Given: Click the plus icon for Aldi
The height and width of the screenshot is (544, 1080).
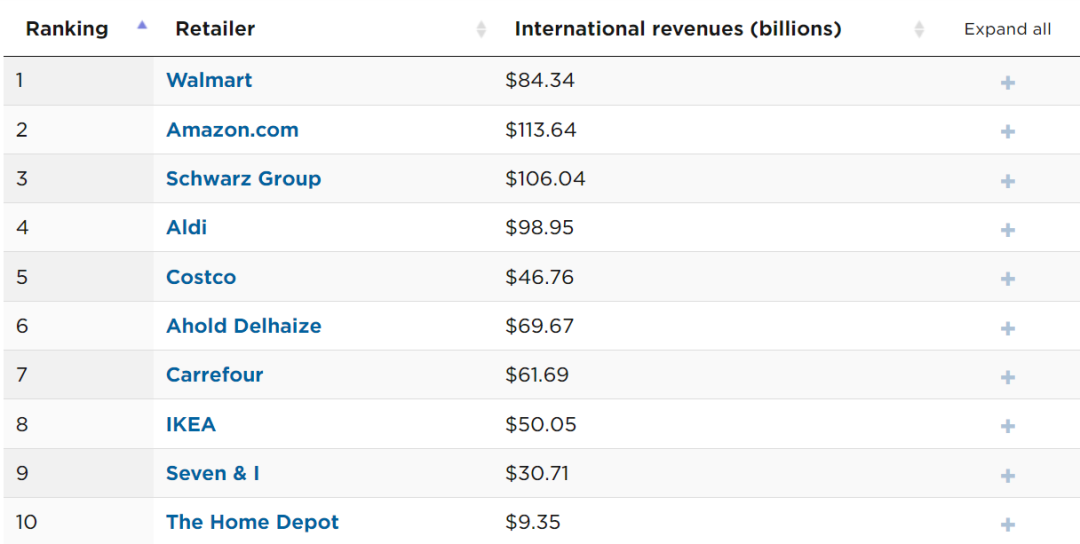Looking at the screenshot, I should (1007, 229).
